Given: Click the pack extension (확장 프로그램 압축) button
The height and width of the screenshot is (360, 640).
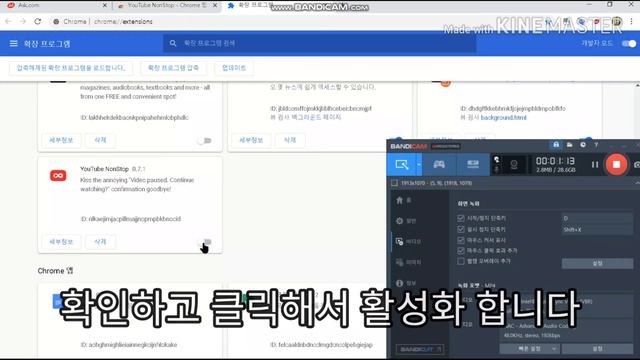Looking at the screenshot, I should (173, 68).
